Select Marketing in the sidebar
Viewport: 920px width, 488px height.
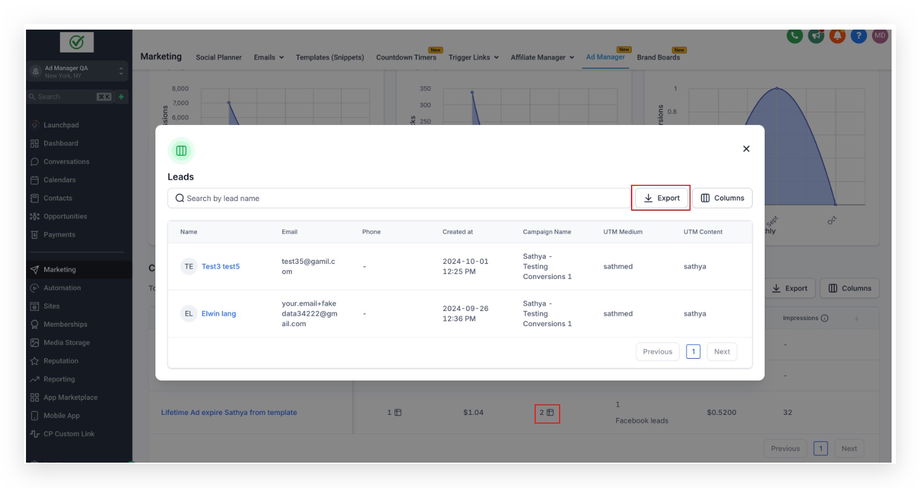[x=59, y=270]
